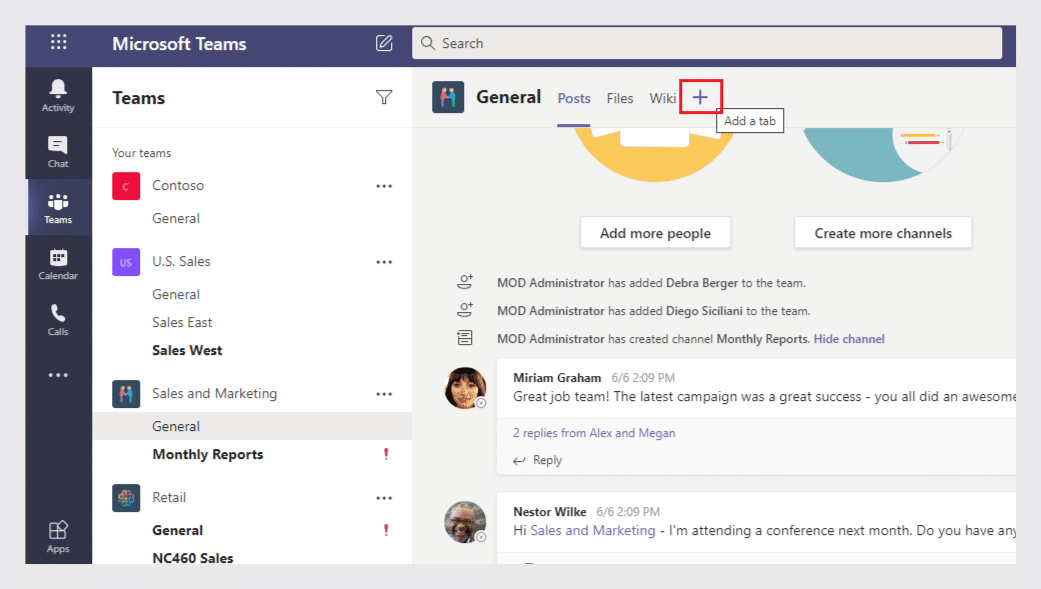The image size is (1041, 589).
Task: Select Retail team name
Action: coord(169,497)
